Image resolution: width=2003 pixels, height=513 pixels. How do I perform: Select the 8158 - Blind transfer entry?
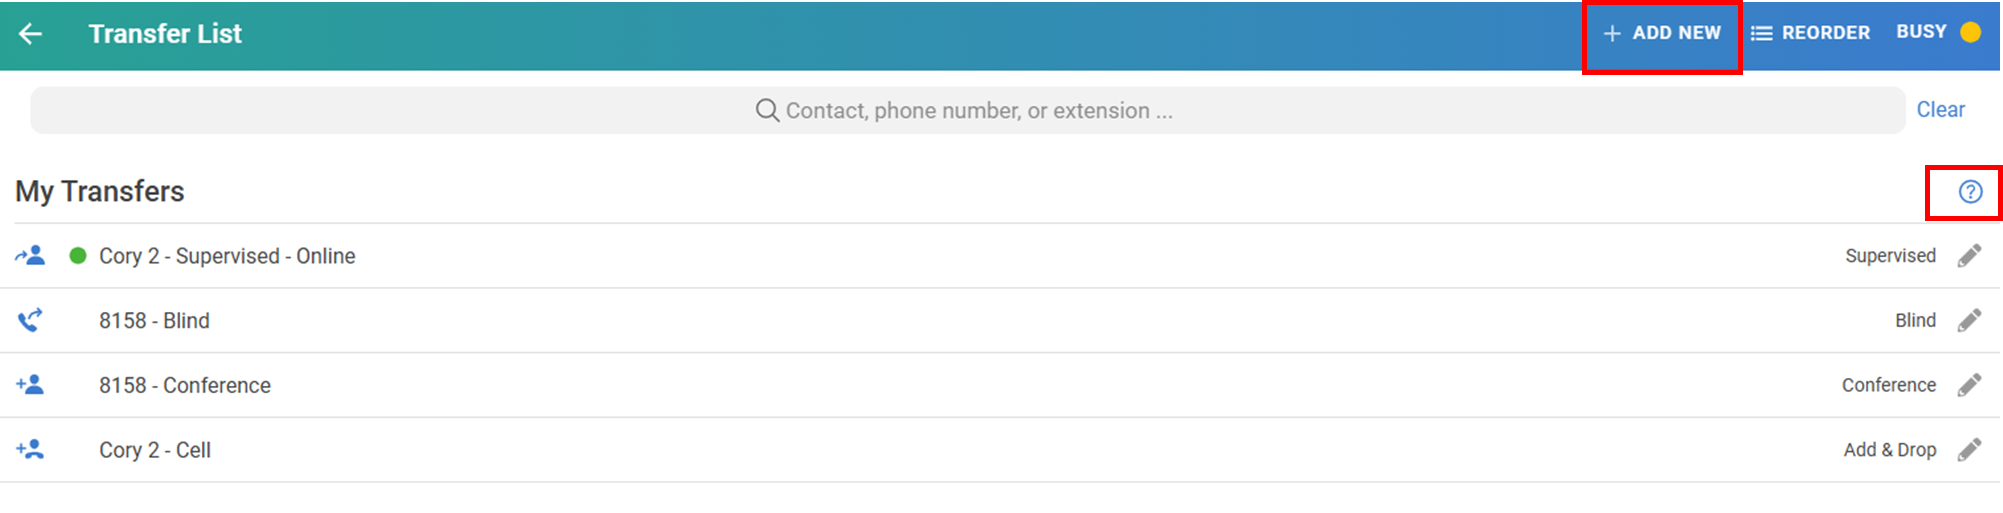(x=154, y=321)
